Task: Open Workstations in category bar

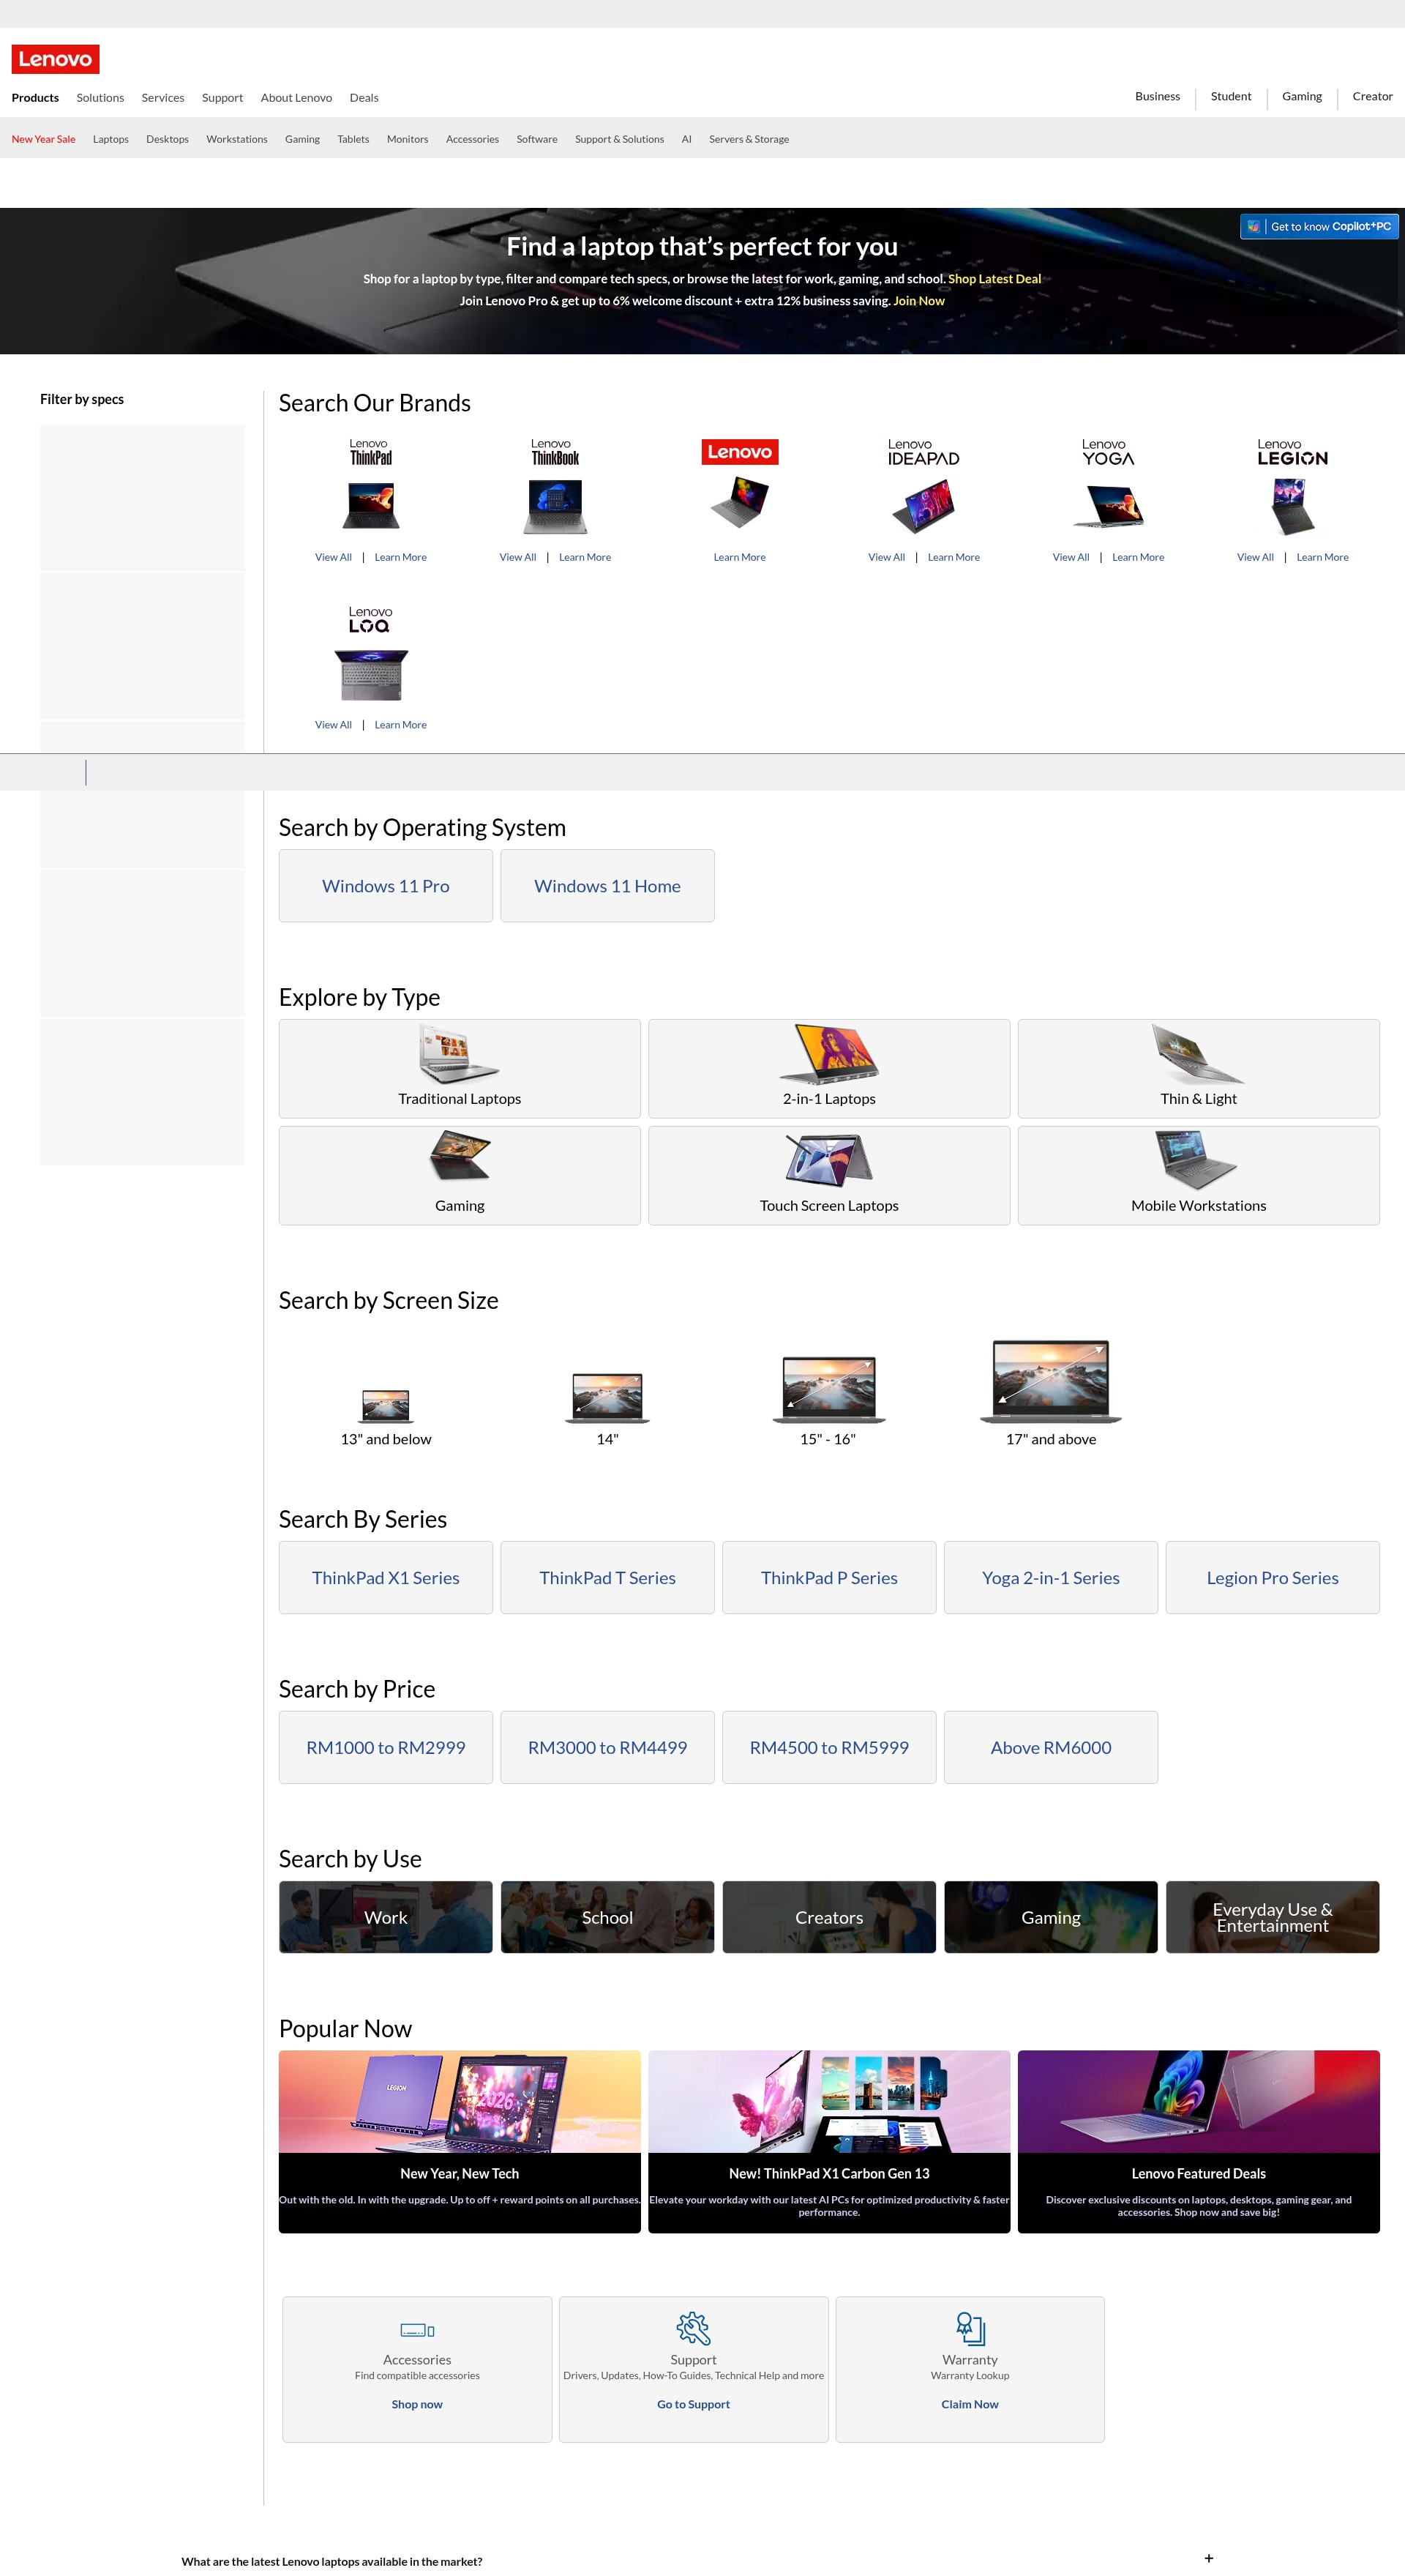Action: [237, 139]
